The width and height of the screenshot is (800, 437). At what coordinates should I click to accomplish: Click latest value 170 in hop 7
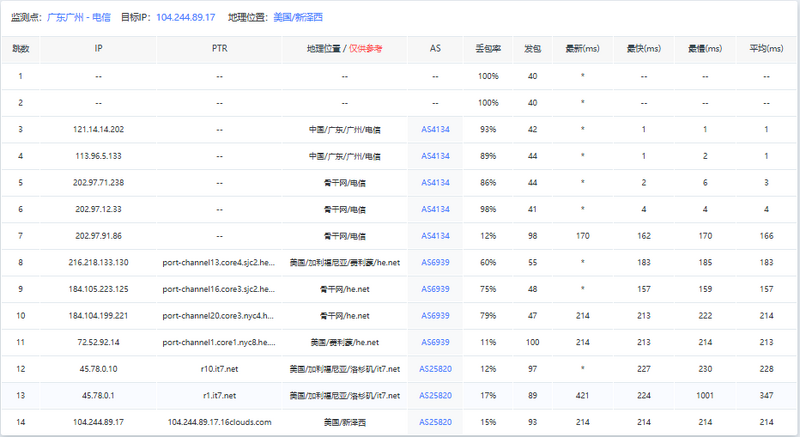pyautogui.click(x=583, y=236)
